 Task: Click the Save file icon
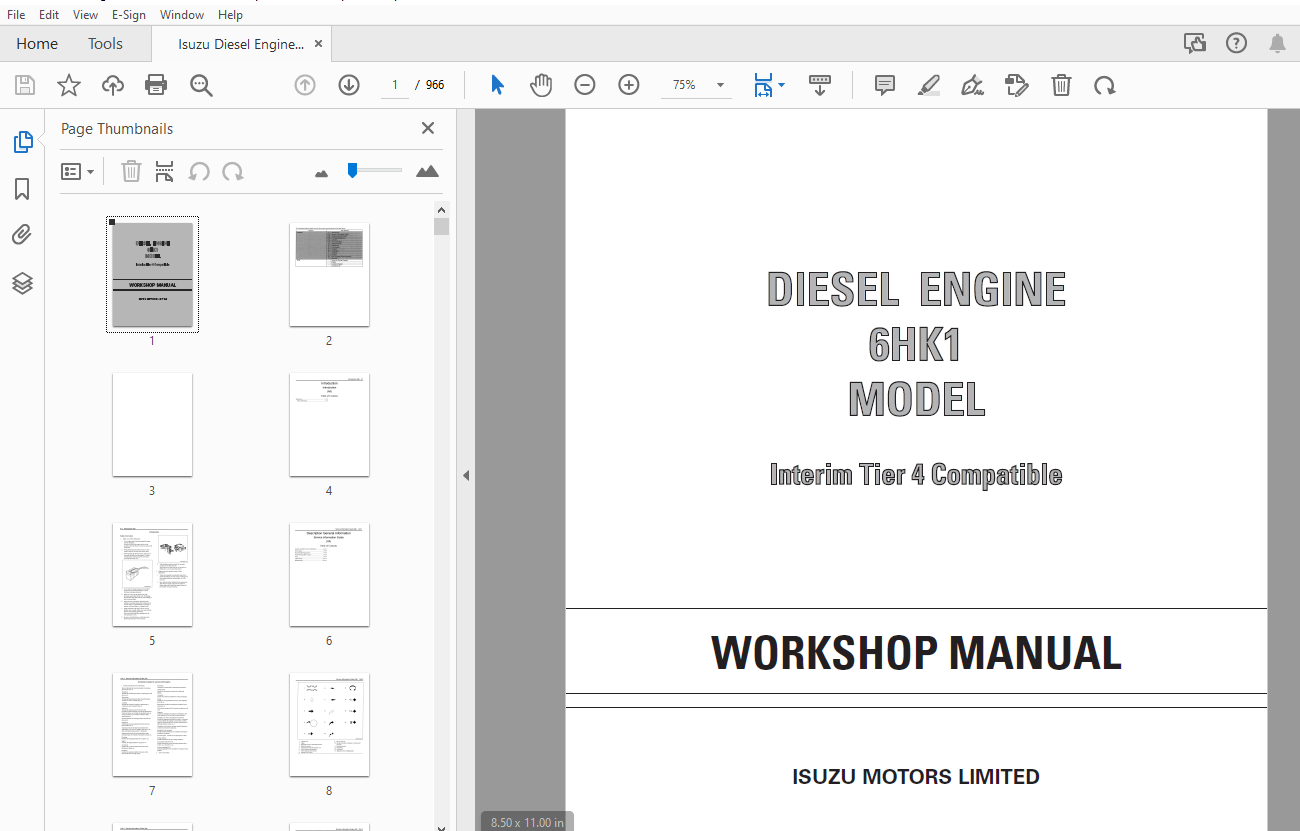[x=24, y=85]
